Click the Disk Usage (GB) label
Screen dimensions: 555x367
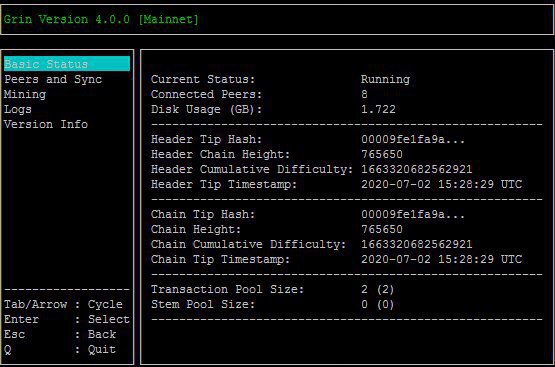click(x=207, y=109)
